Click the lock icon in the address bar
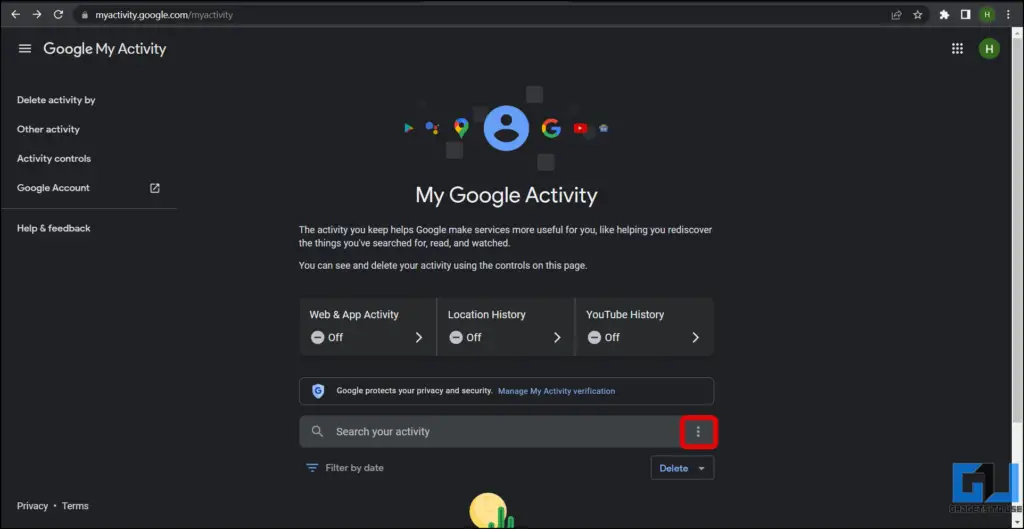 [x=84, y=15]
